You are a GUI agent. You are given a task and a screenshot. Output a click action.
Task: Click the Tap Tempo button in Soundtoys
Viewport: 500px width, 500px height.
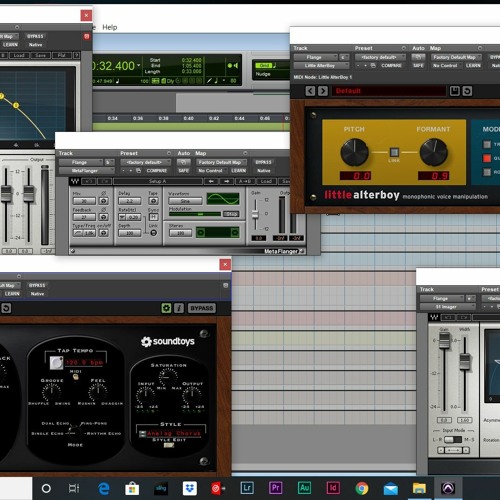click(x=56, y=363)
